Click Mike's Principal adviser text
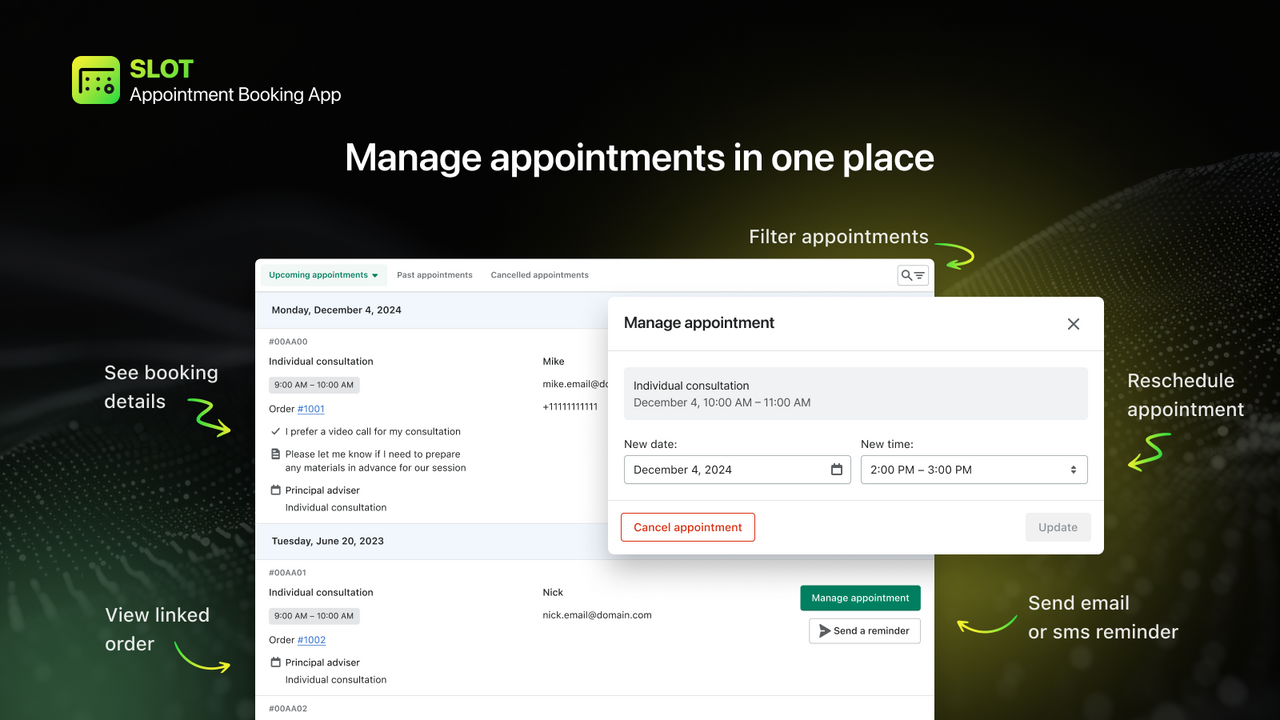This screenshot has height=720, width=1280. pos(322,491)
